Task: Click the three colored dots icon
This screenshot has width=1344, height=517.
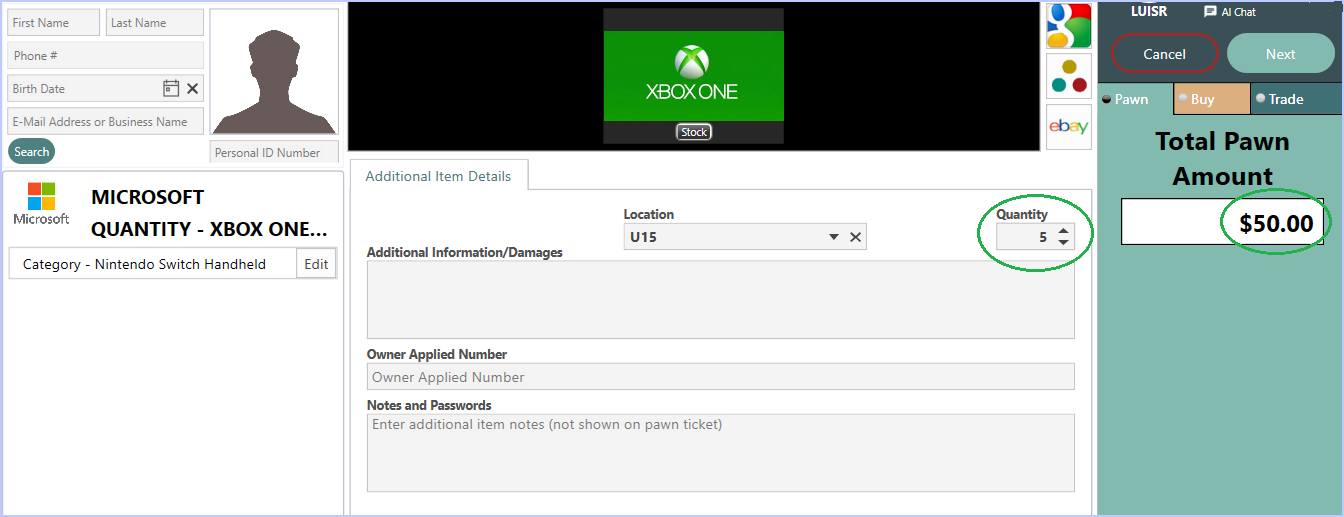Action: (1068, 76)
